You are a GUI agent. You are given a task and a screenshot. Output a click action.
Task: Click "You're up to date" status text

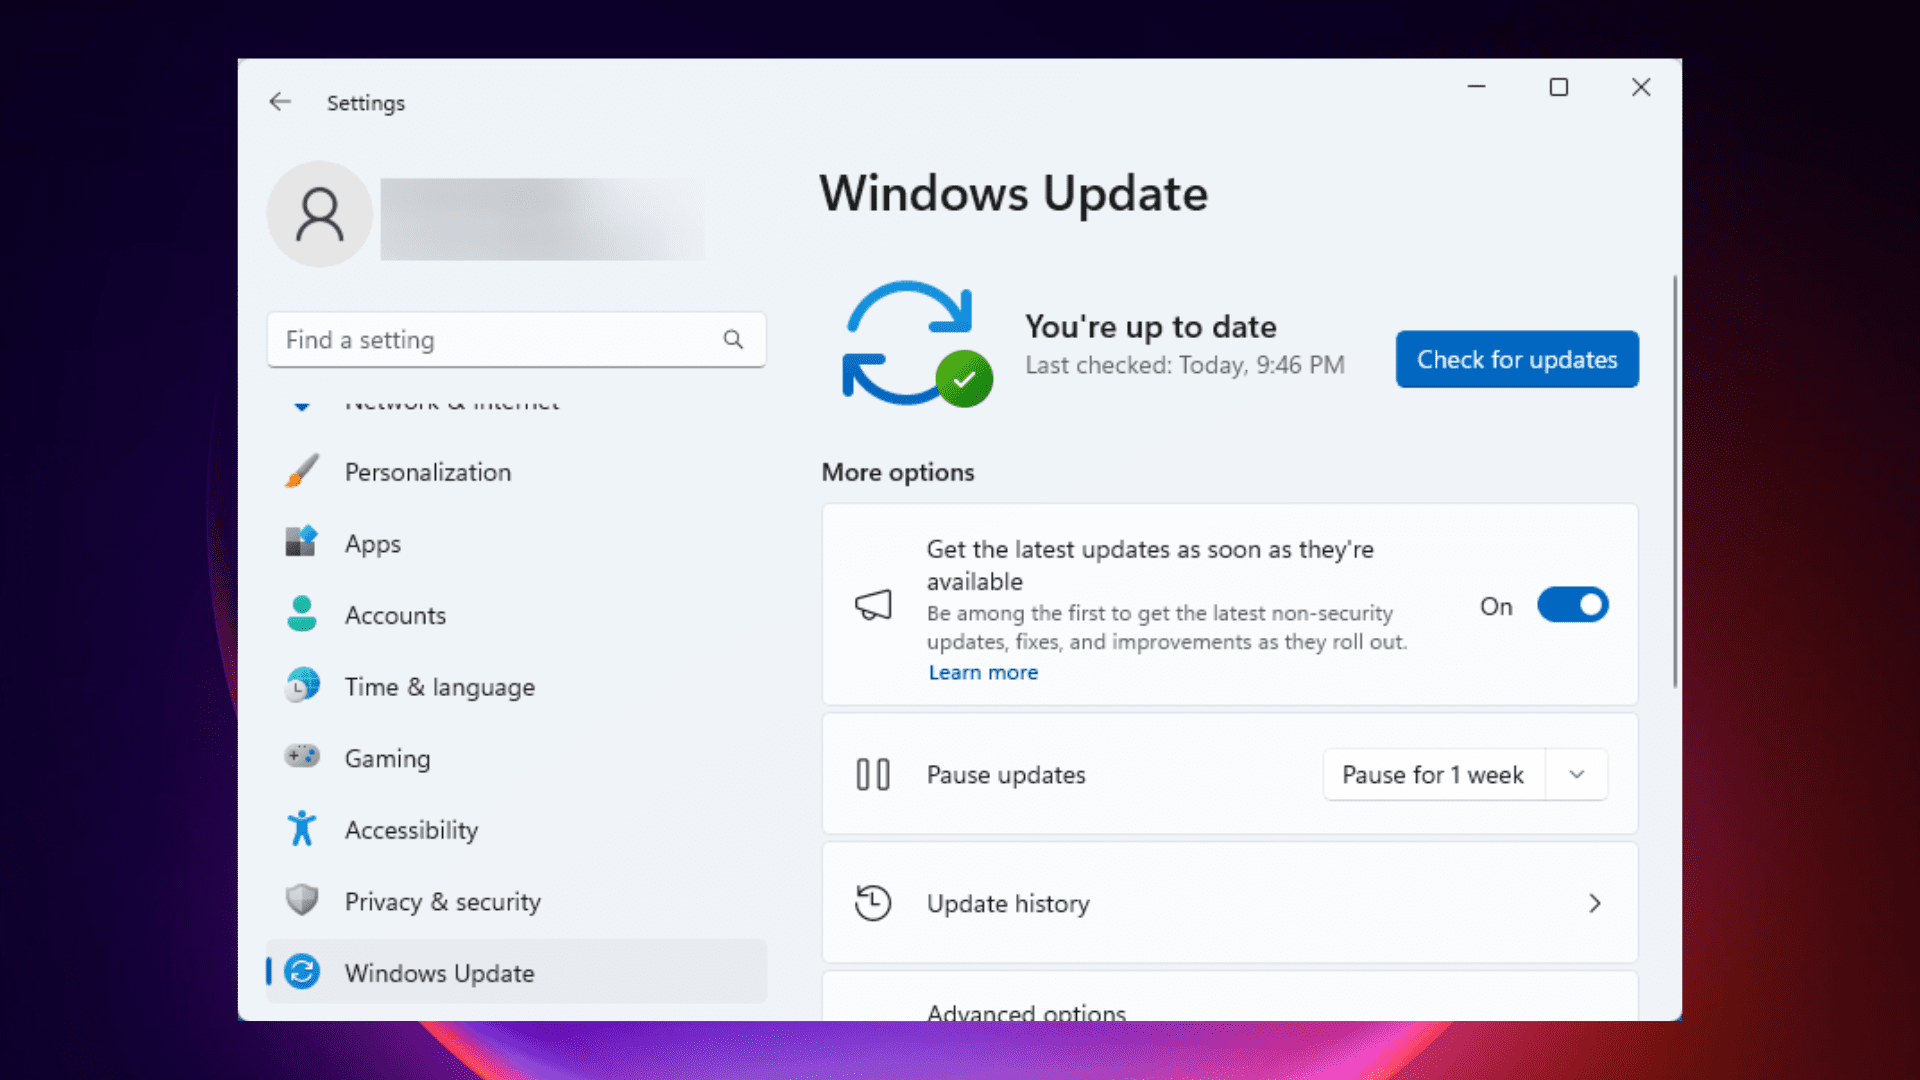[1151, 327]
